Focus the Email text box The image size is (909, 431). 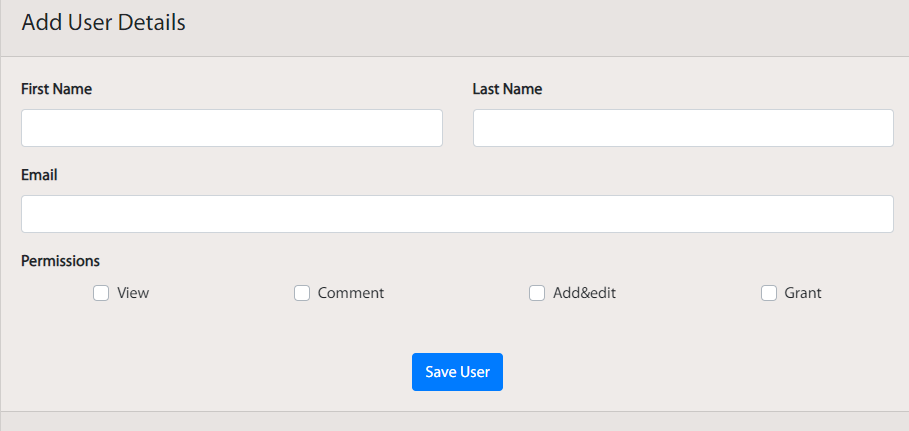click(x=457, y=214)
